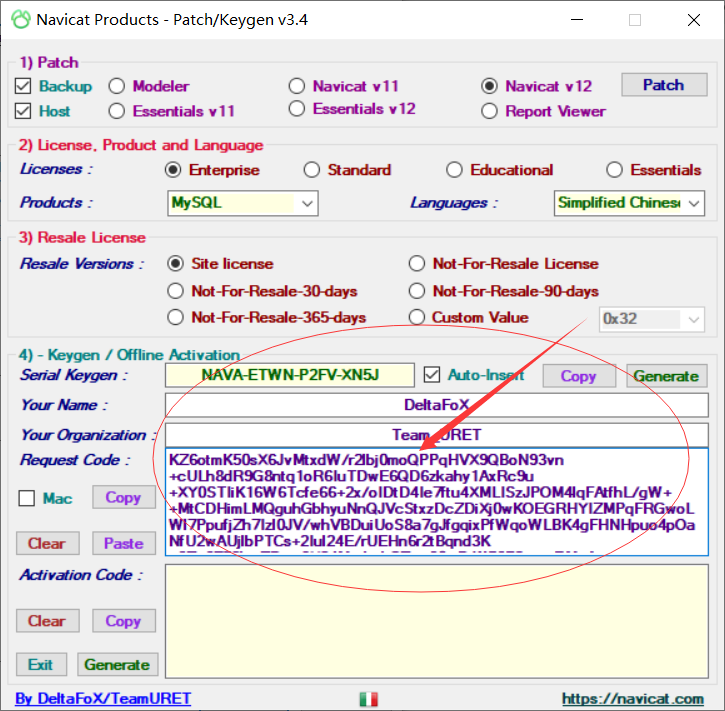The width and height of the screenshot is (725, 711).
Task: Open the Products MySQL dropdown
Action: [243, 203]
